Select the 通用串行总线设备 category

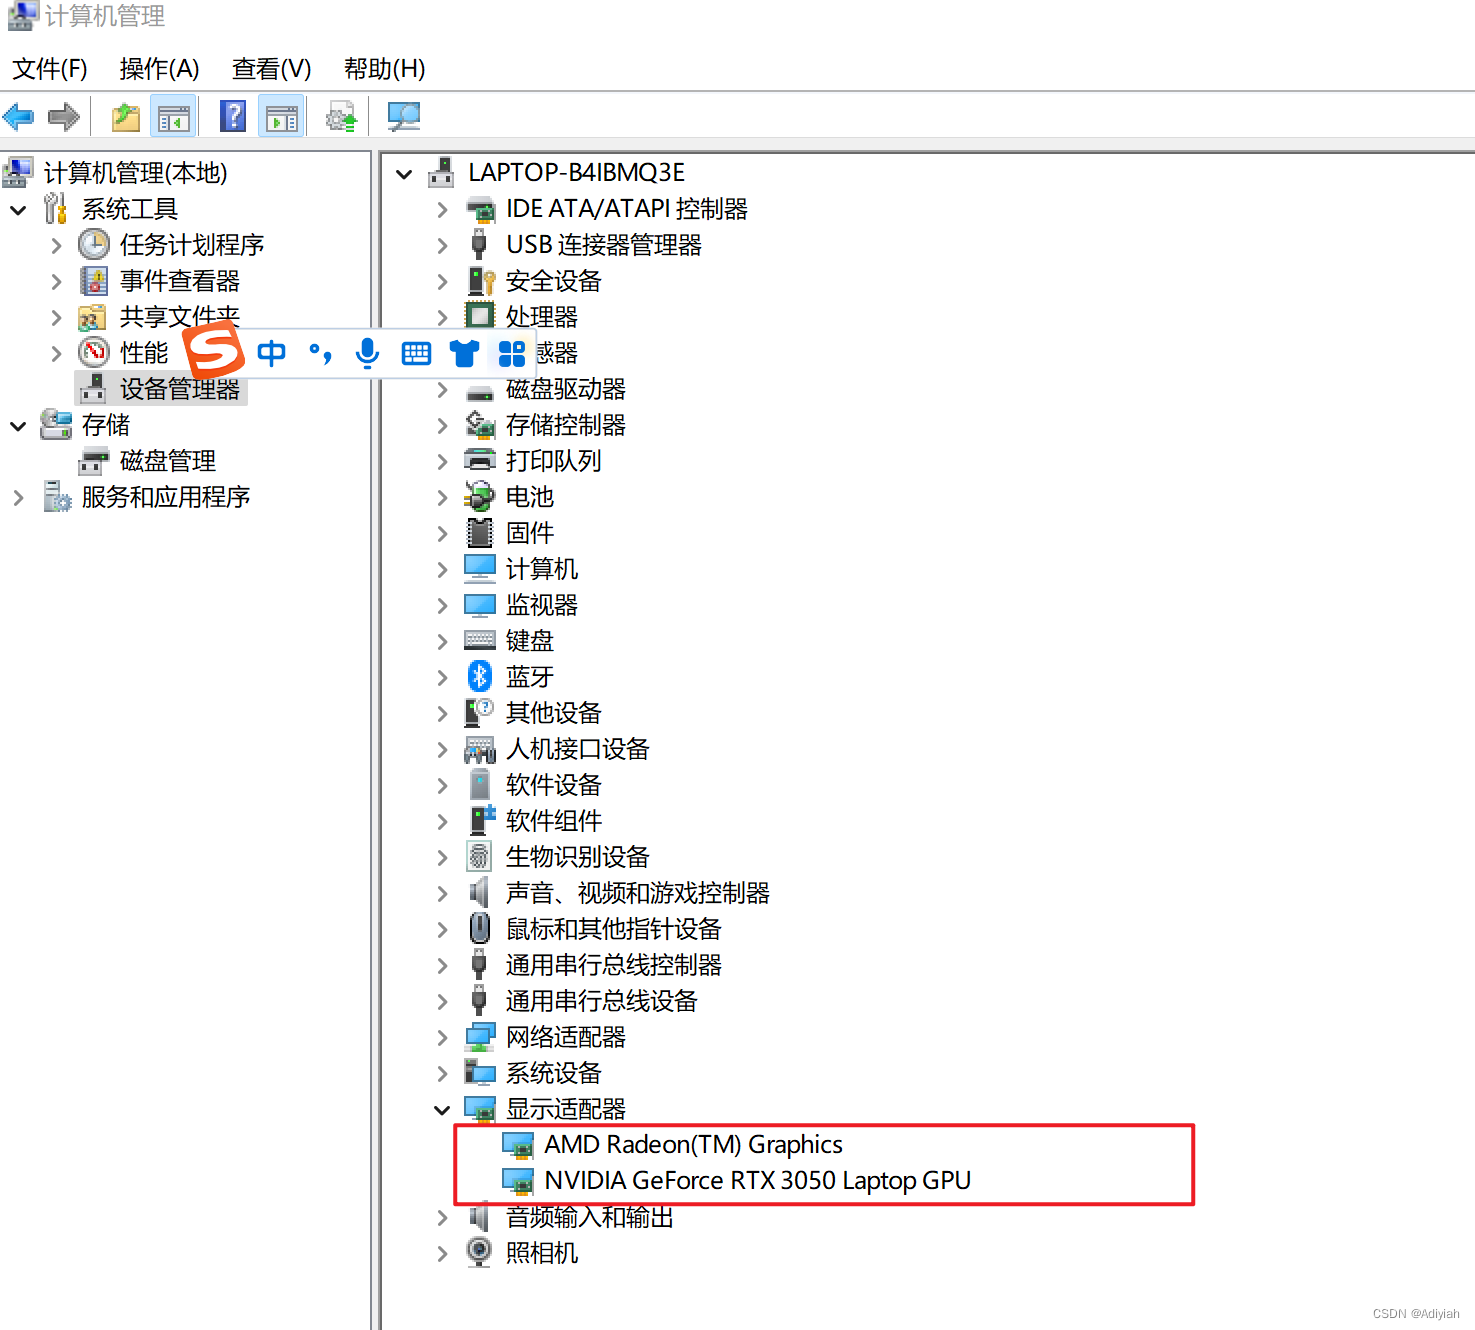(602, 1001)
